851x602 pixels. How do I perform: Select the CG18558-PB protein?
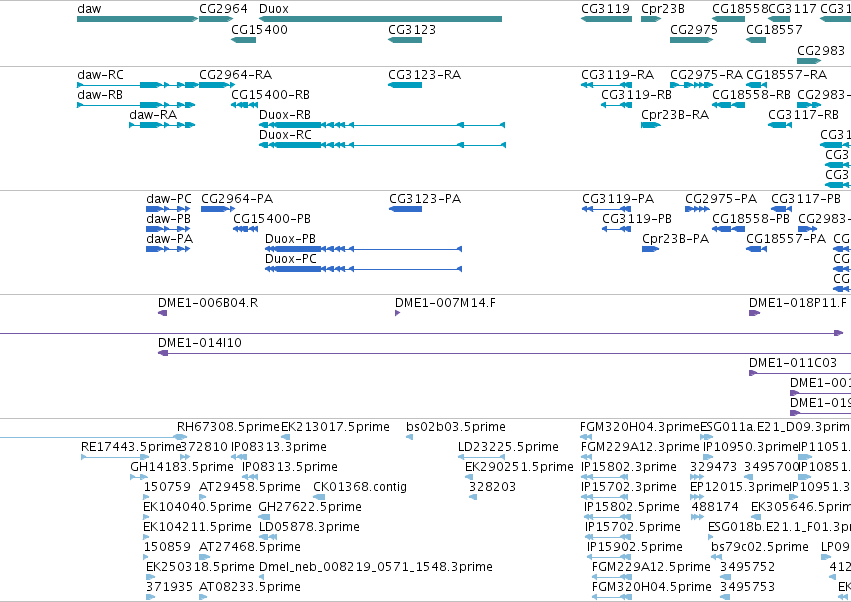[x=728, y=229]
